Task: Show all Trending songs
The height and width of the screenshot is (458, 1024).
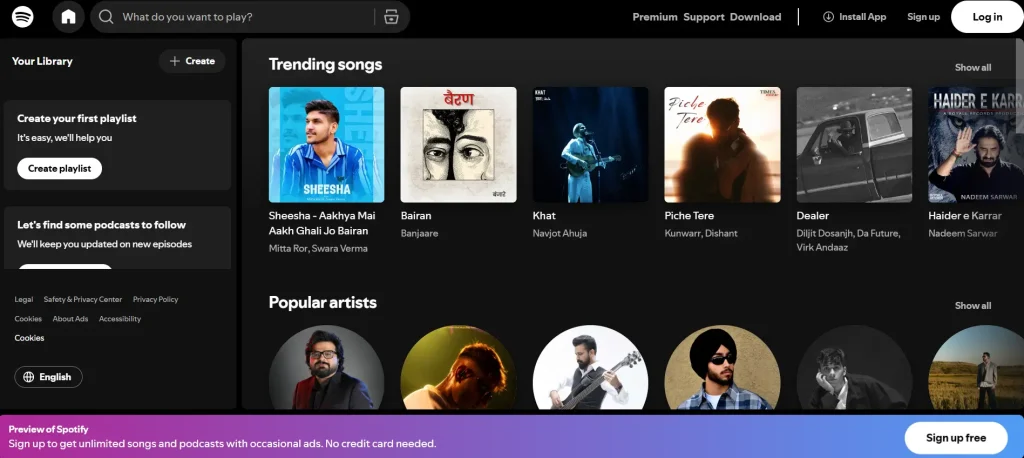Action: point(973,68)
